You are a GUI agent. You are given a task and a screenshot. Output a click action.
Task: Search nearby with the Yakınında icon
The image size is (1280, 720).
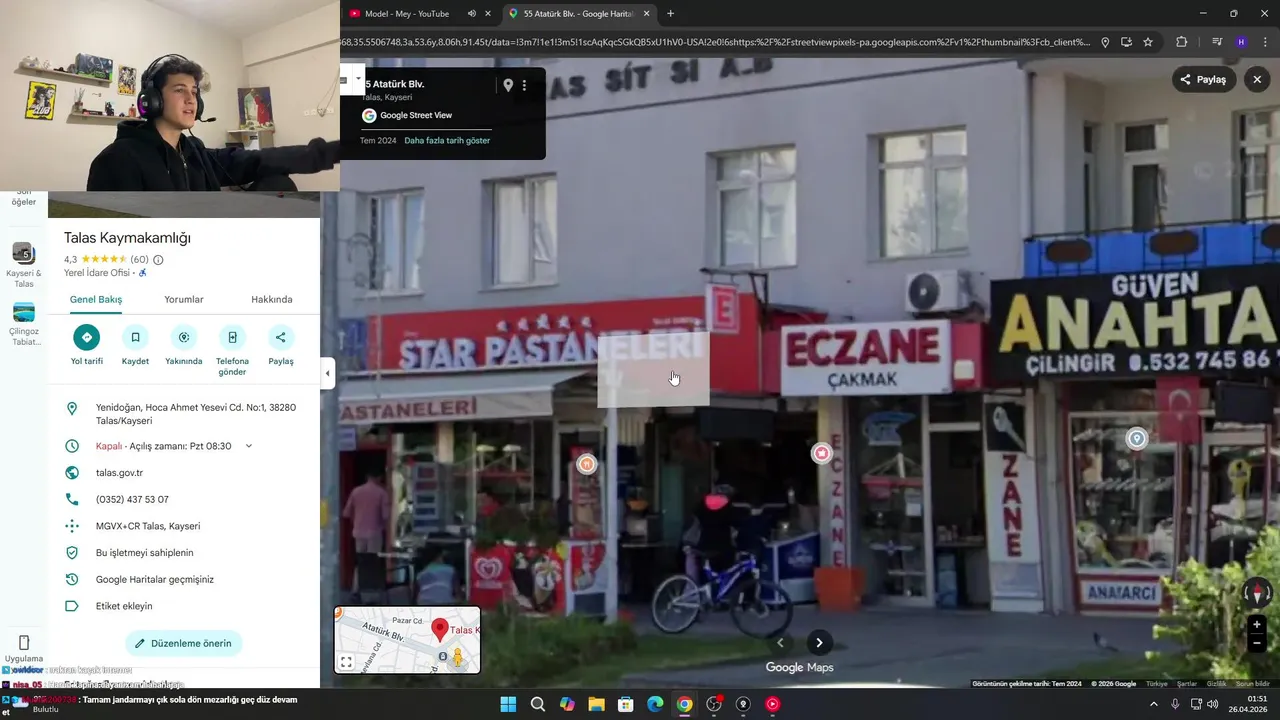click(x=183, y=337)
